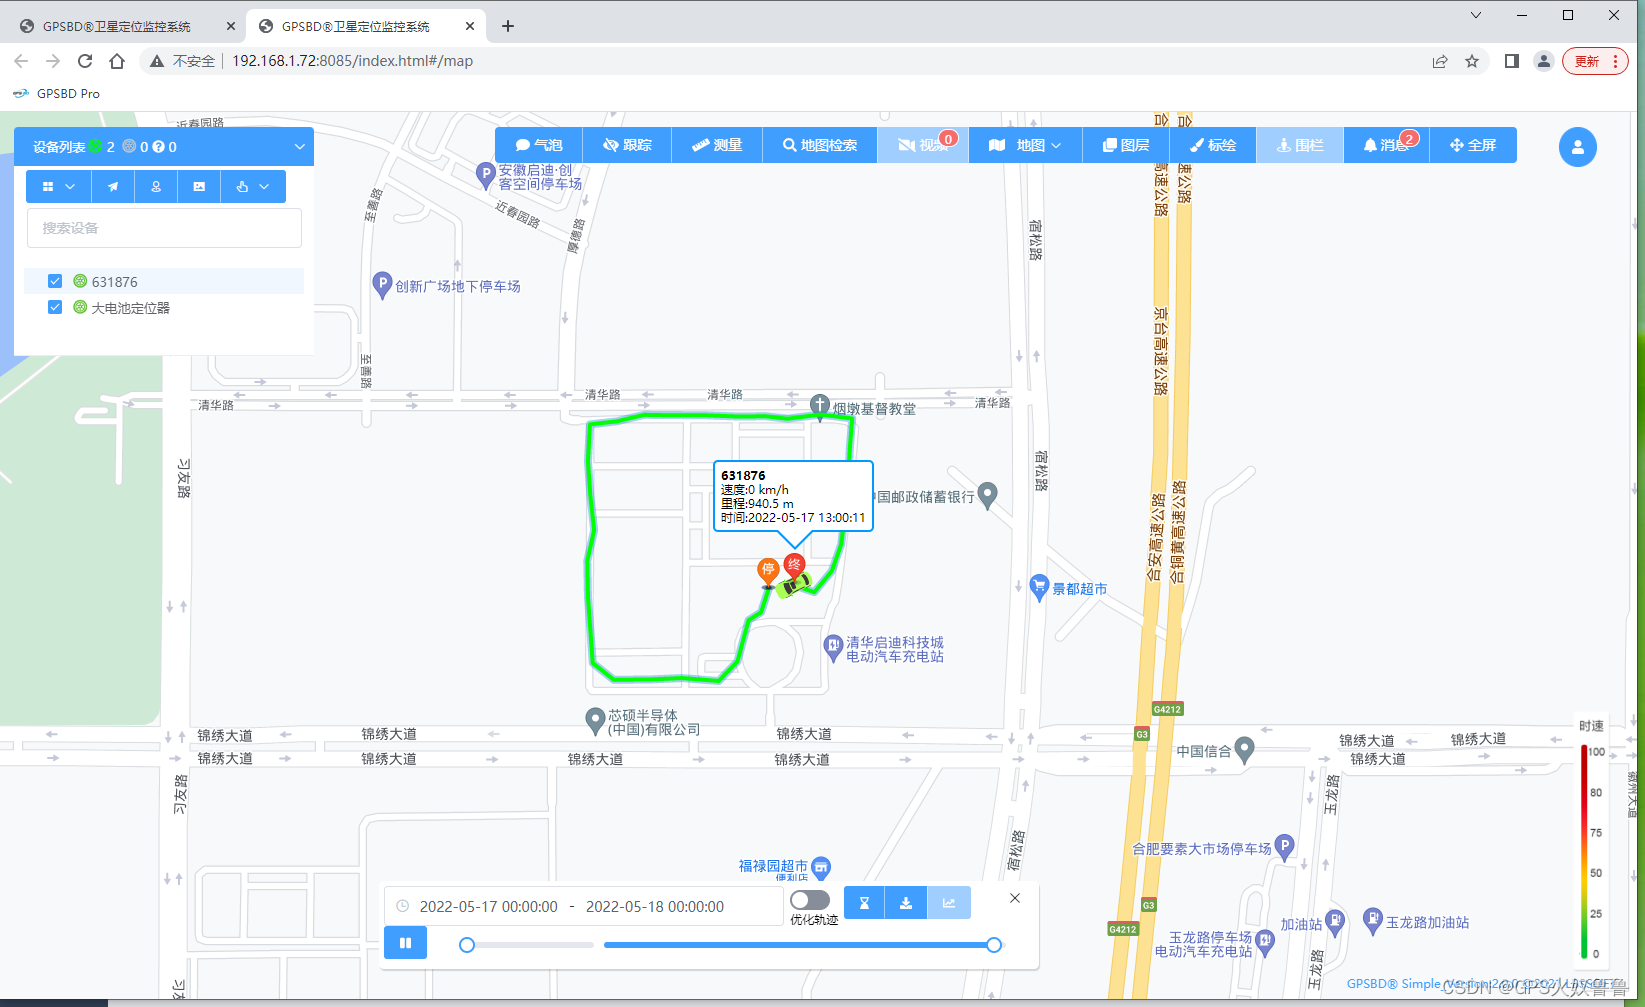Uncheck the 大电池定位器 device checkbox
The width and height of the screenshot is (1645, 1007).
(x=55, y=307)
